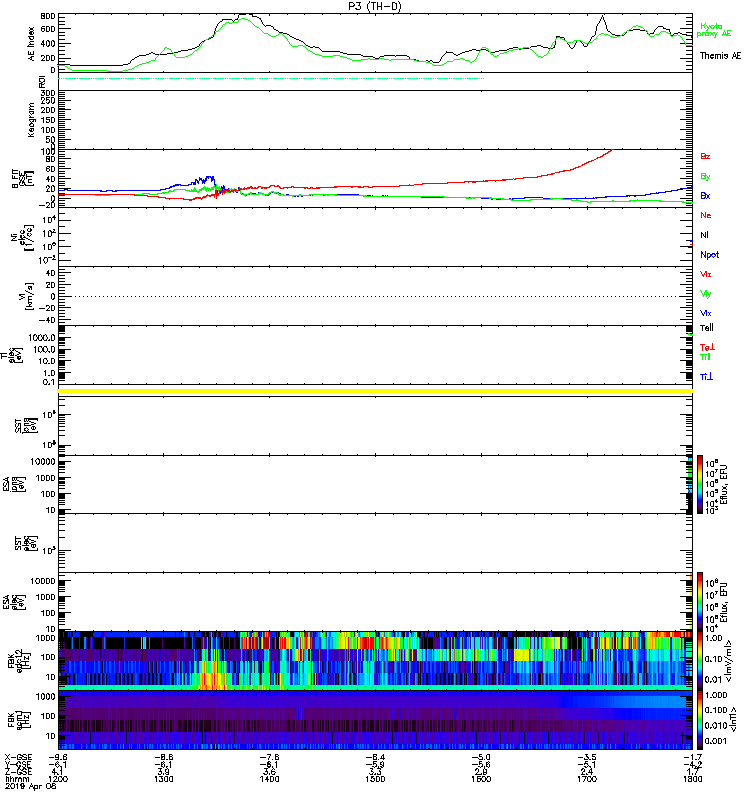Click the <|mV/m|> color bar
The height and width of the screenshot is (800, 750).
click(x=700, y=661)
